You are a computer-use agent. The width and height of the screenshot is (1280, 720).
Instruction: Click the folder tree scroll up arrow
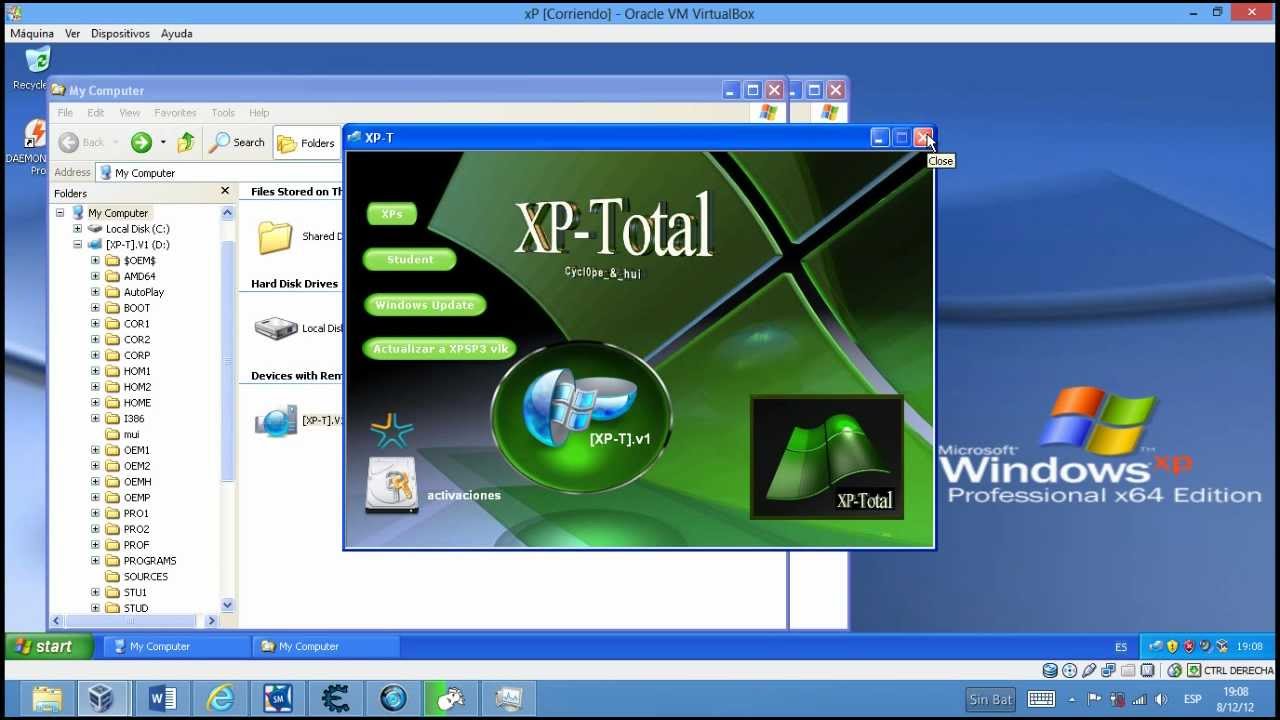tap(227, 213)
